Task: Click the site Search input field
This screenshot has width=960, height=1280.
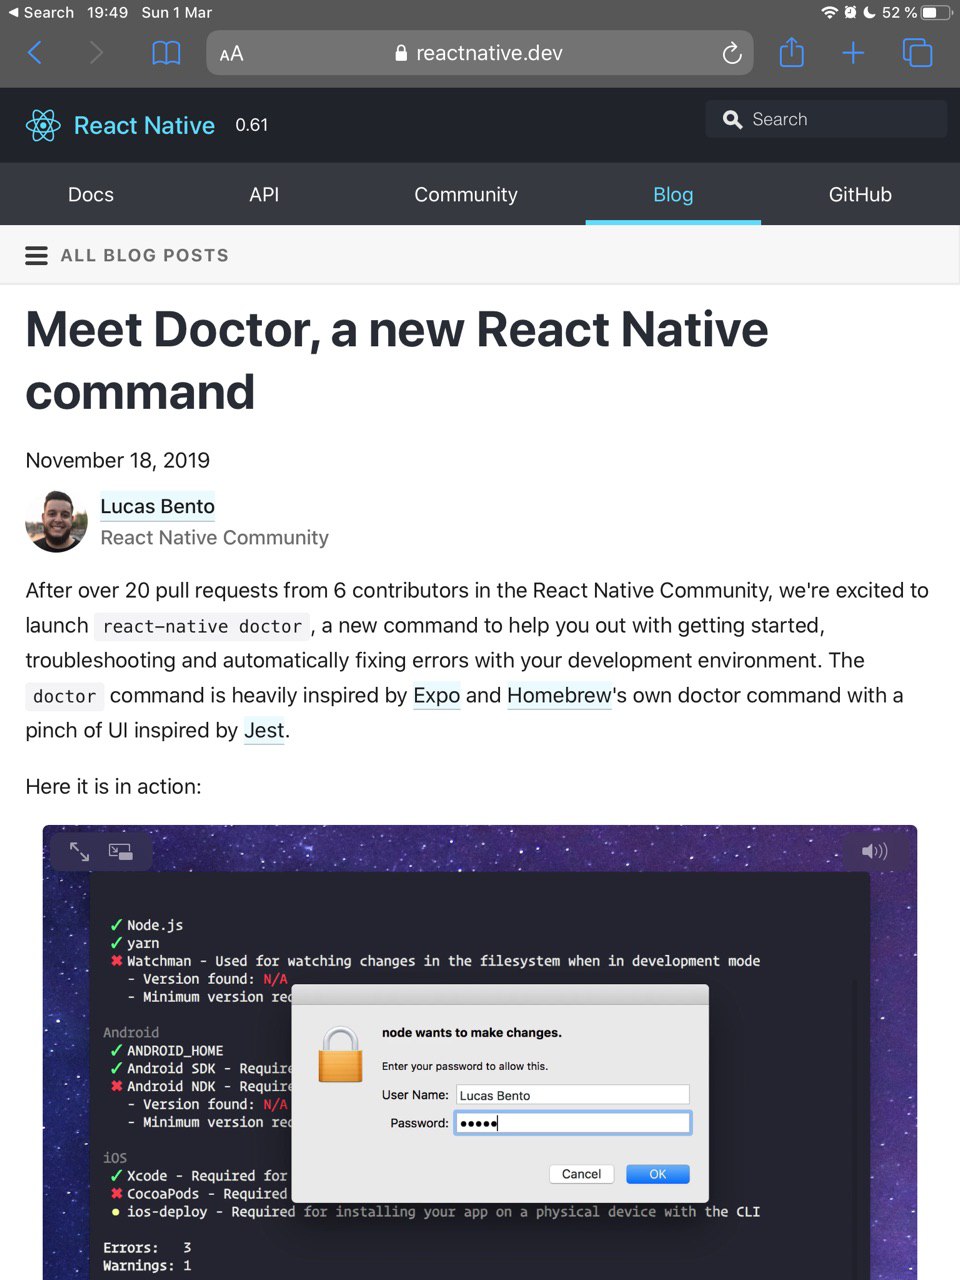Action: [x=826, y=119]
